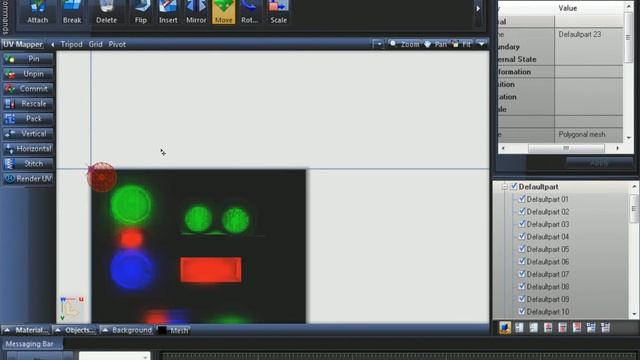Open the Pivot menu item
Screen dimensions: 640x360
[x=117, y=44]
